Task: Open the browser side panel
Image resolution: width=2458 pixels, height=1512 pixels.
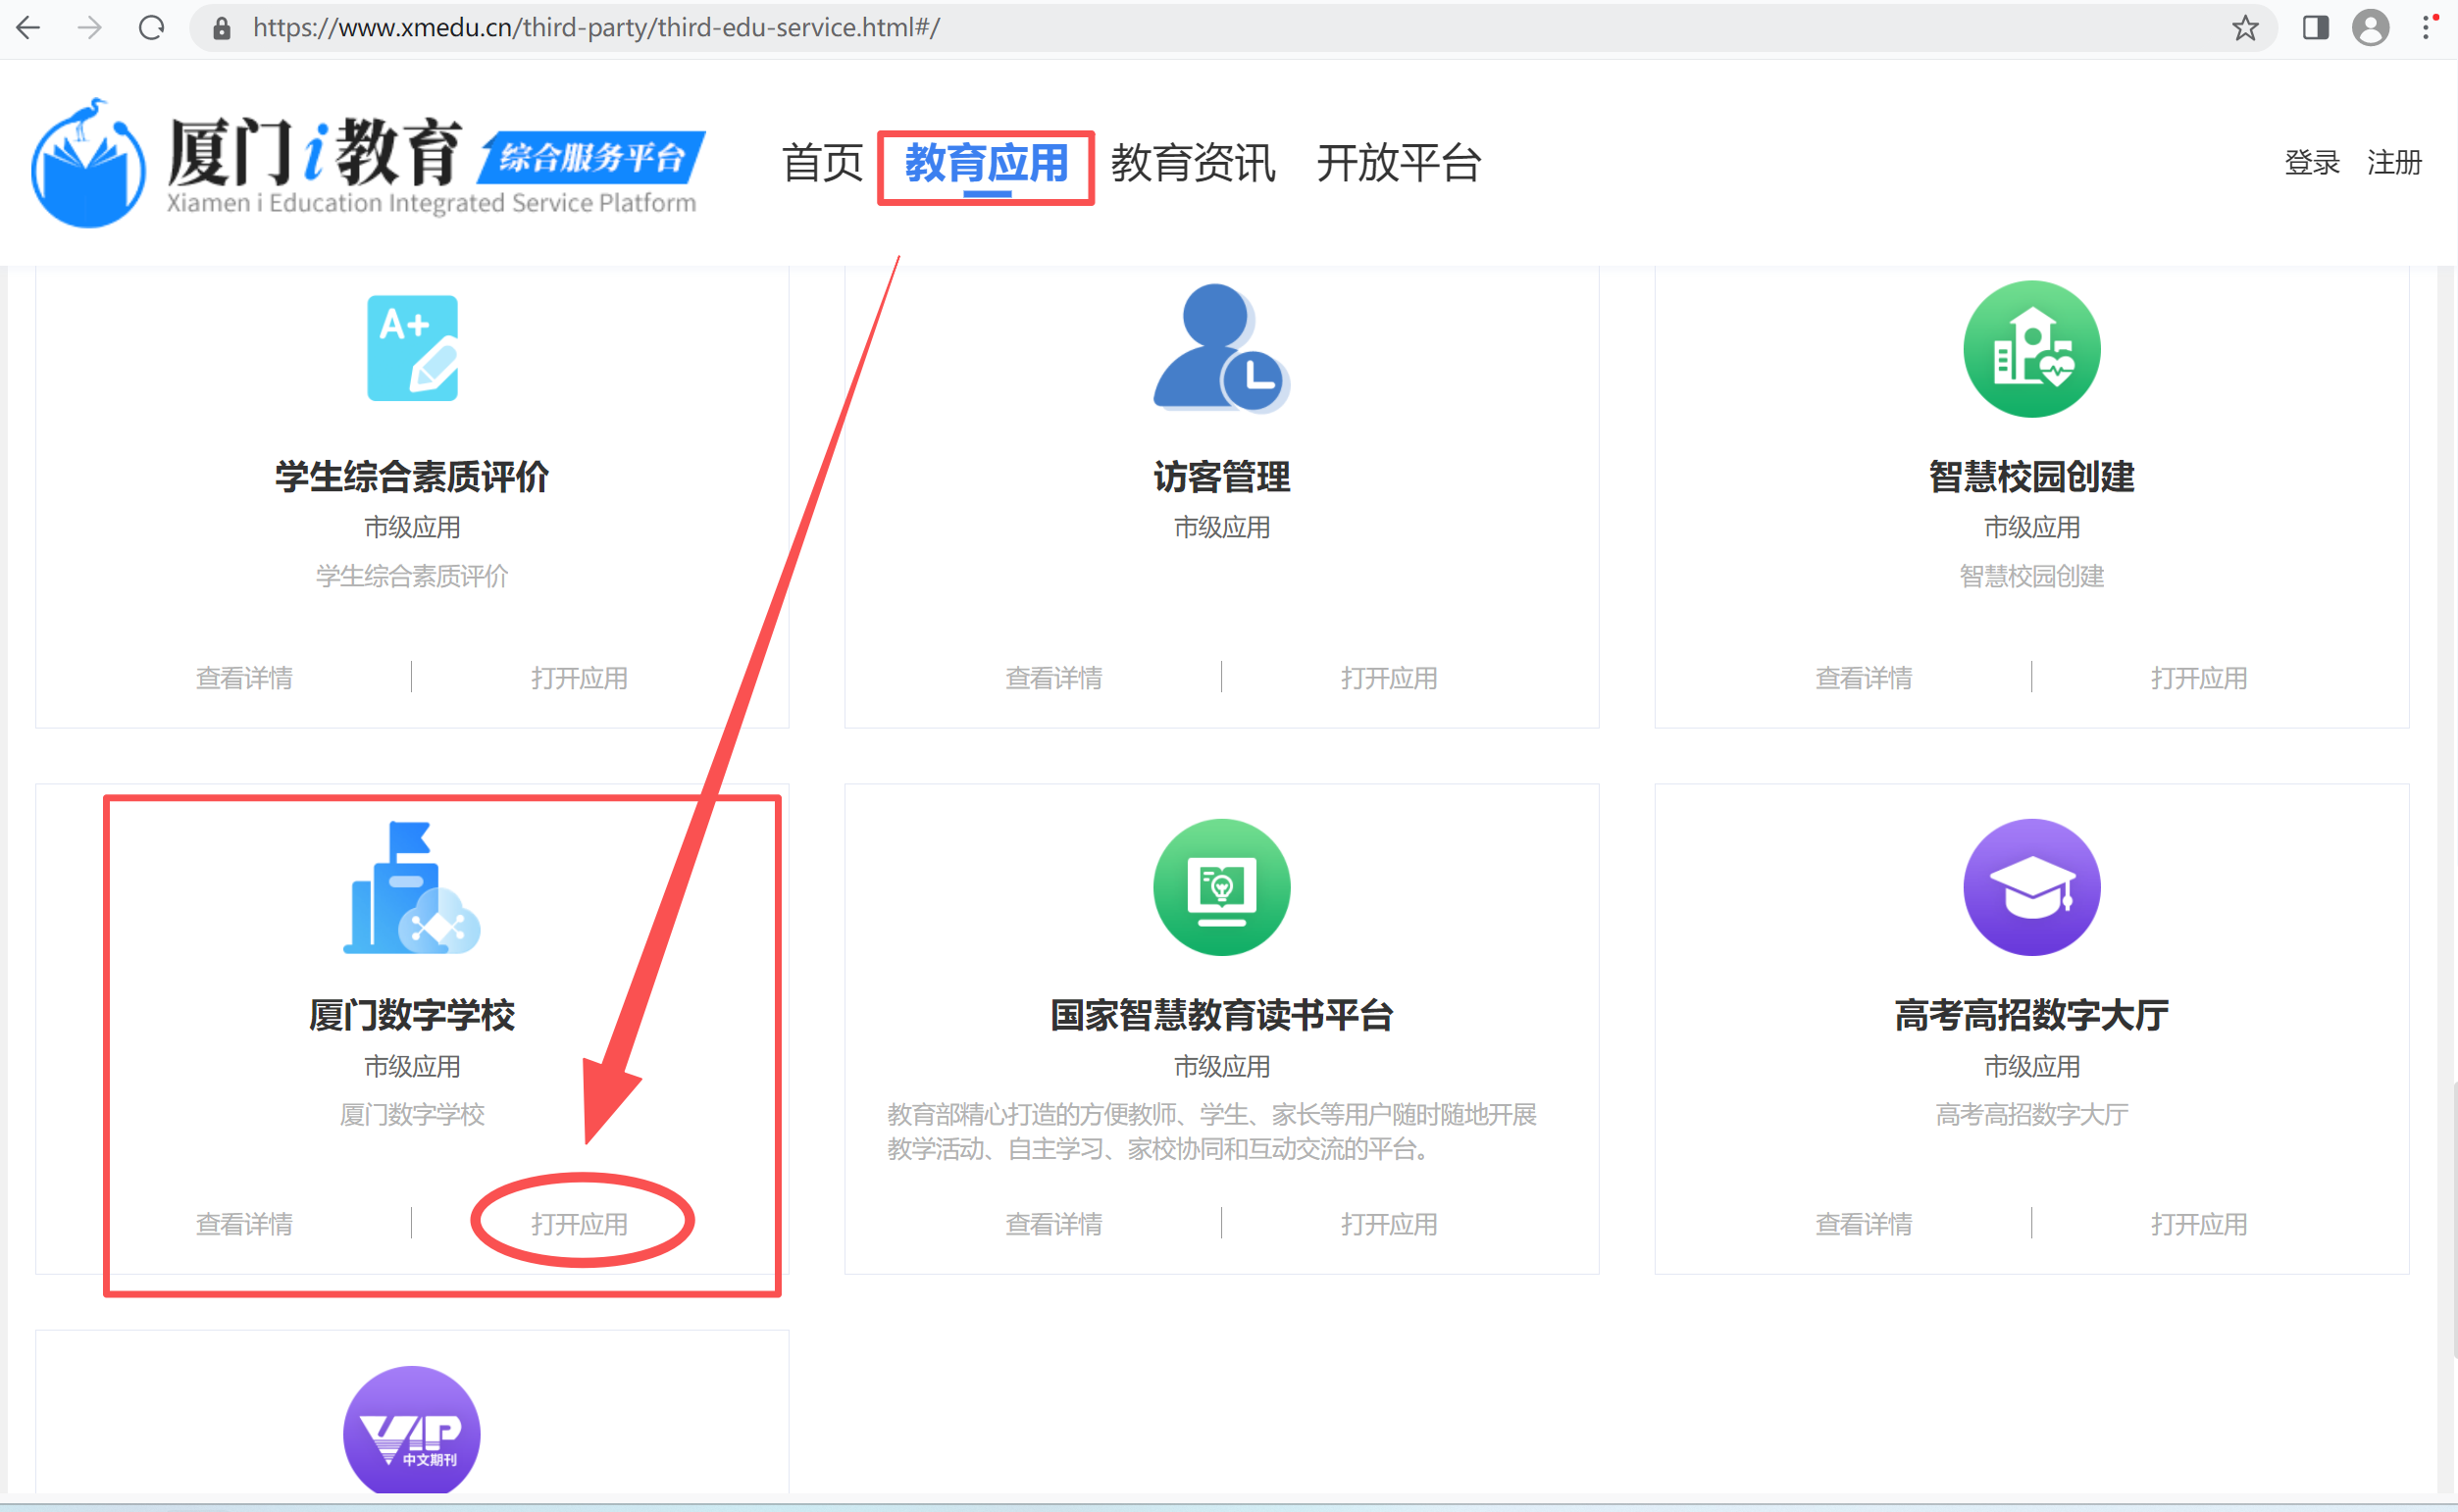Action: coord(2316,28)
